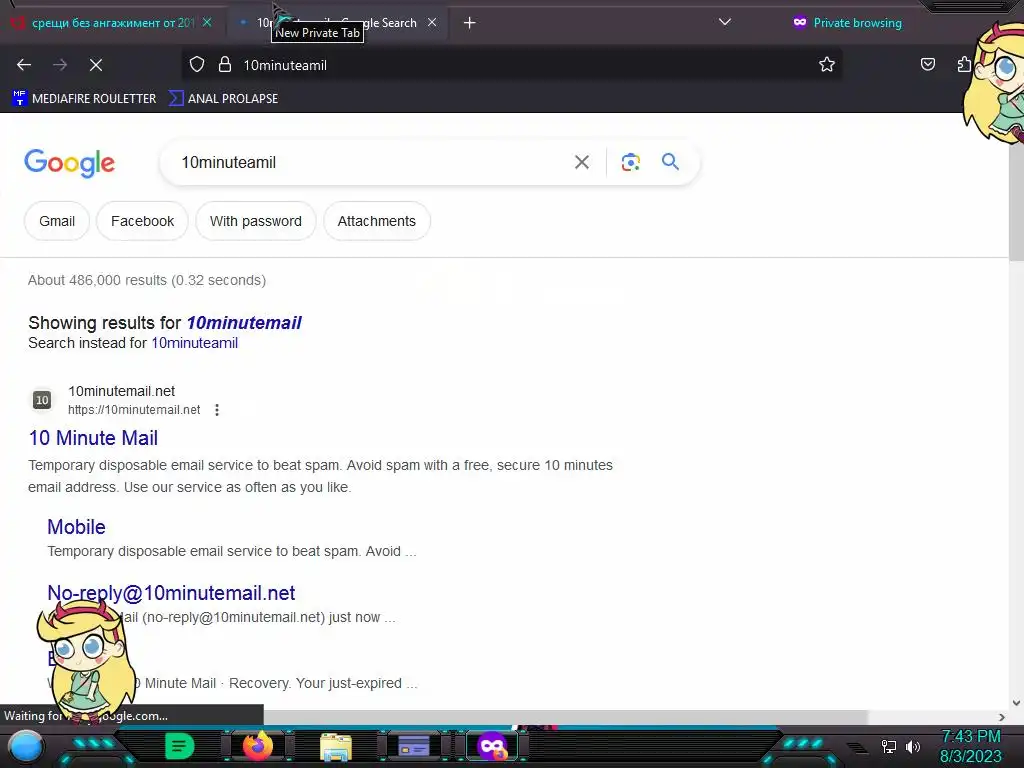The width and height of the screenshot is (1024, 768).
Task: Save page to Pocket
Action: (x=927, y=64)
